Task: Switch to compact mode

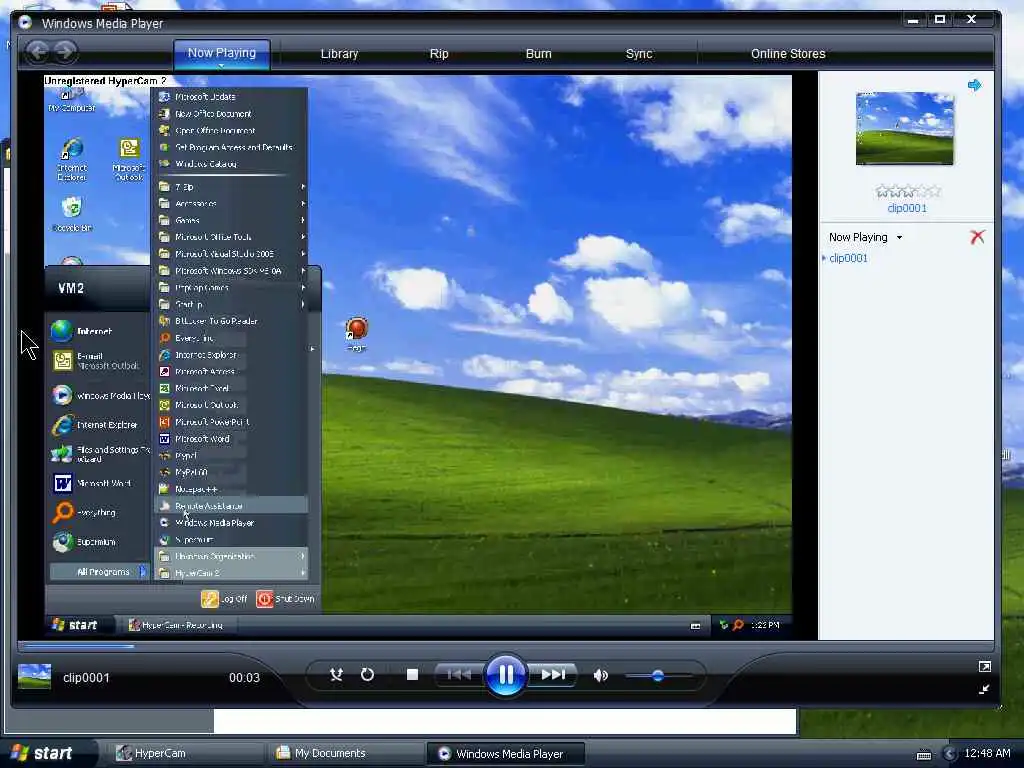Action: [984, 689]
